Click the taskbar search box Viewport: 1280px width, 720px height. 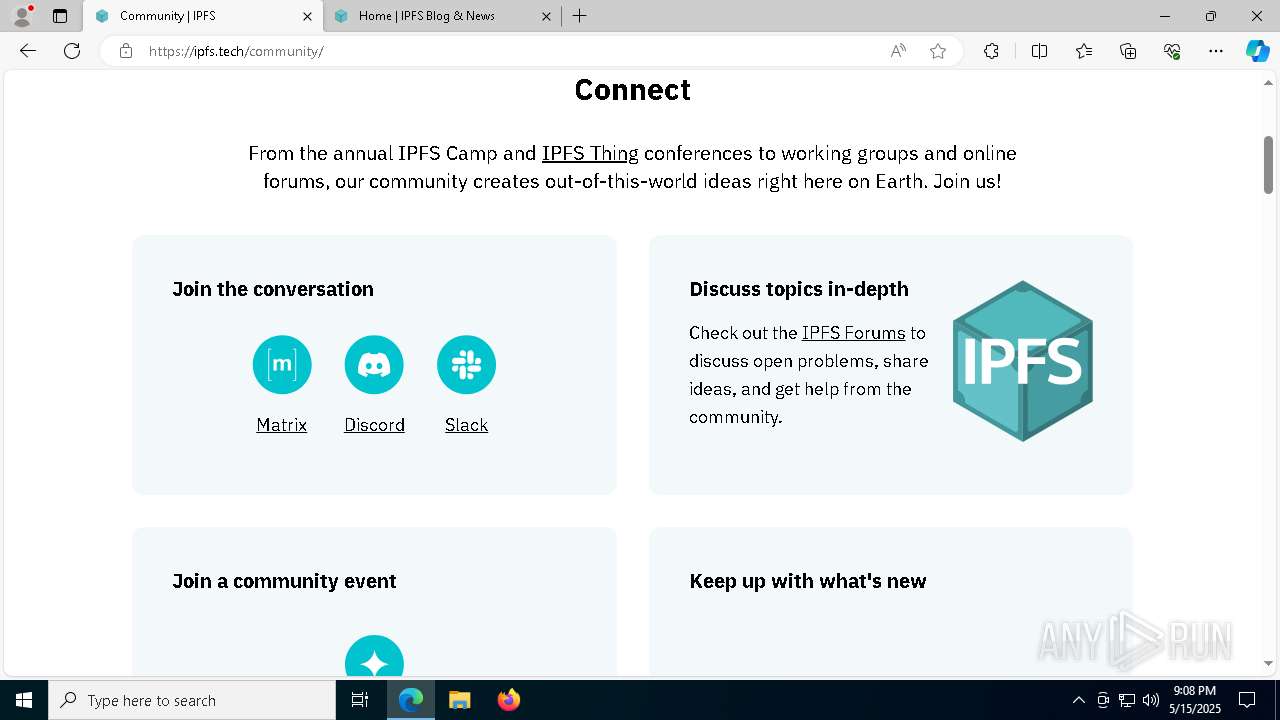pyautogui.click(x=192, y=700)
